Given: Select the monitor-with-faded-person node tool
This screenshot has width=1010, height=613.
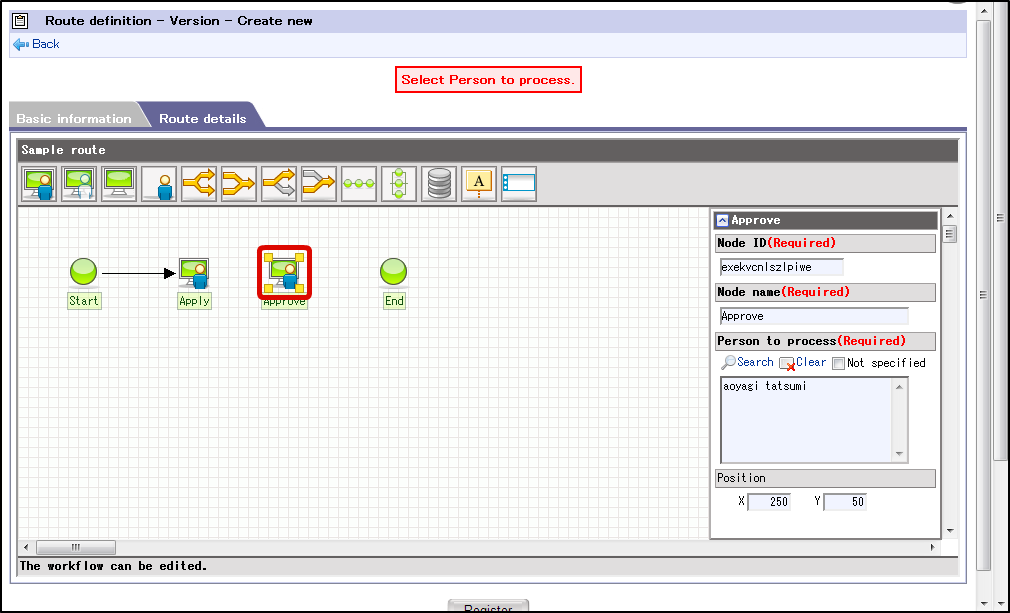Looking at the screenshot, I should (79, 184).
